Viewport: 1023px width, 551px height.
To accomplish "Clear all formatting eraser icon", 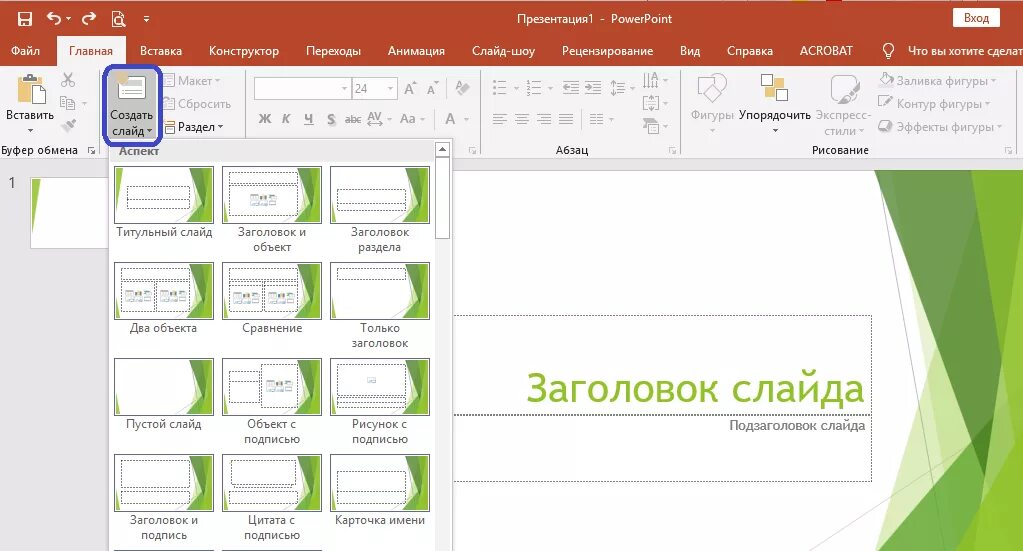I will click(x=462, y=88).
